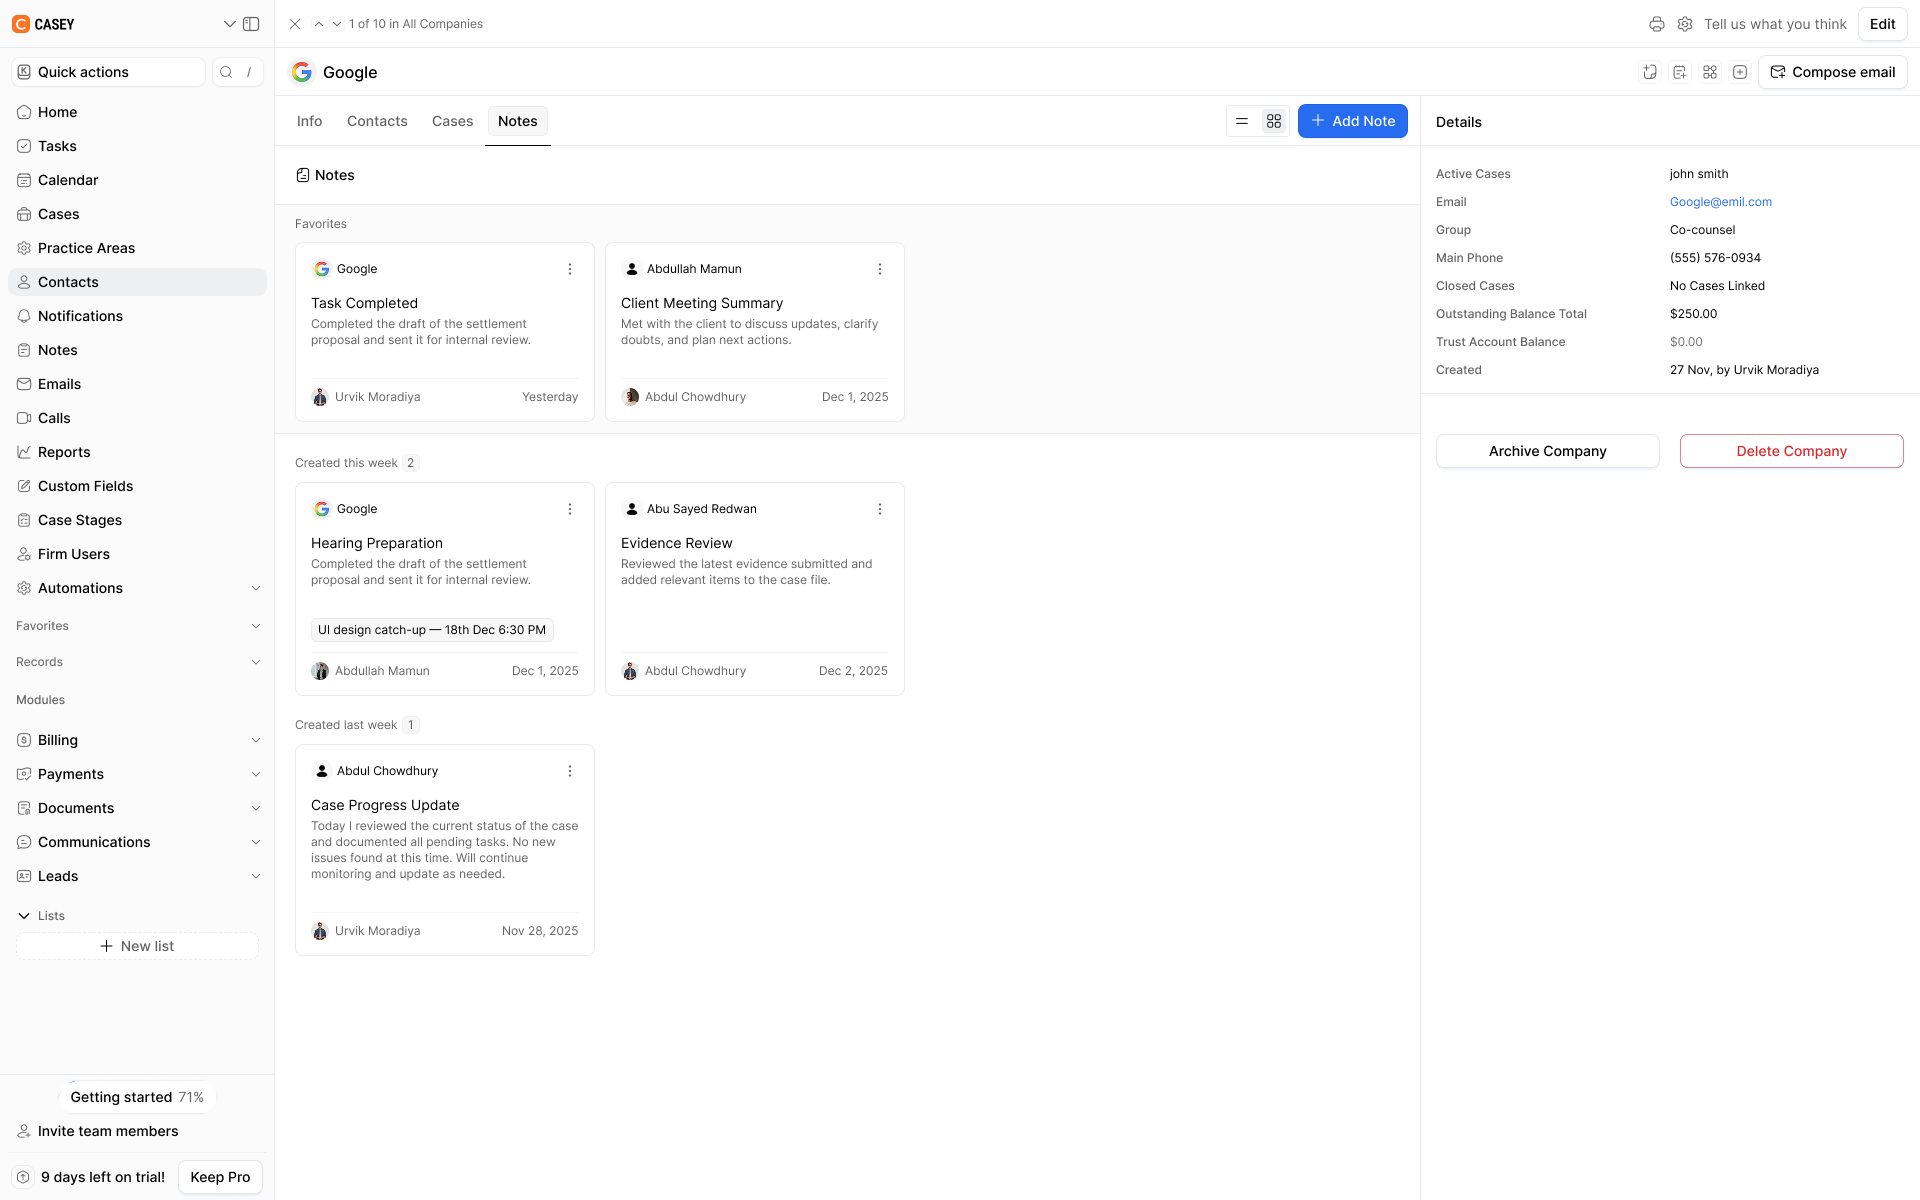This screenshot has height=1200, width=1920.
Task: Open Notifications in sidebar
Action: 137,316
